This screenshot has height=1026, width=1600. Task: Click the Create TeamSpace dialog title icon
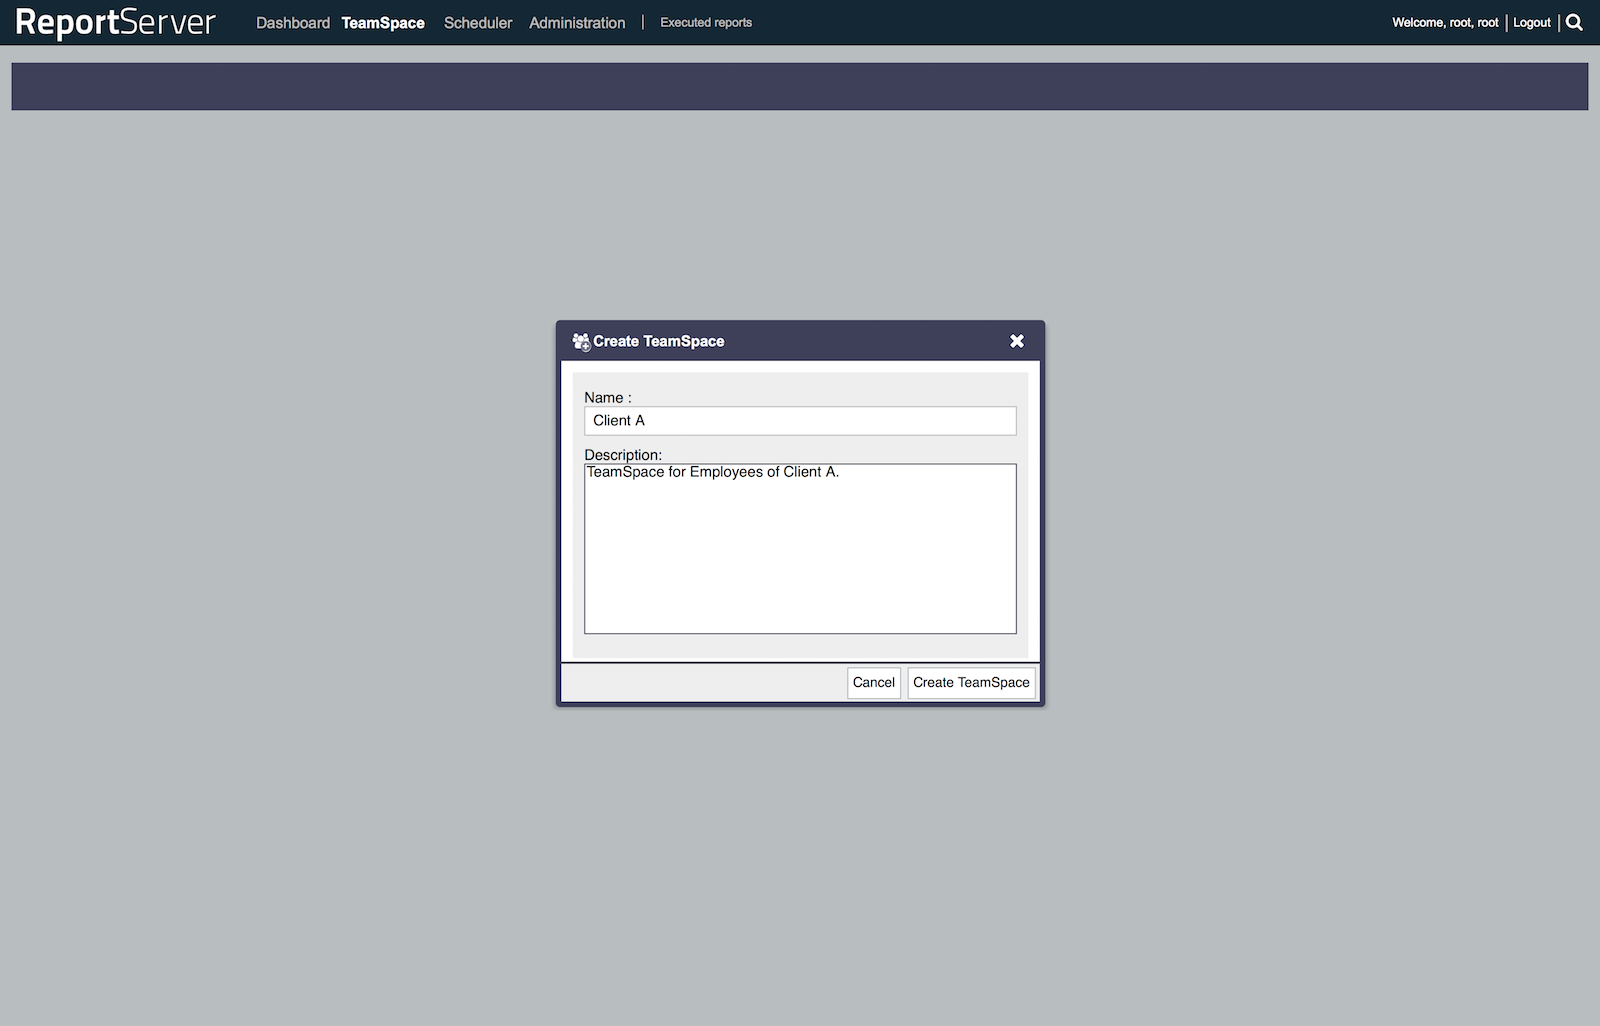581,342
